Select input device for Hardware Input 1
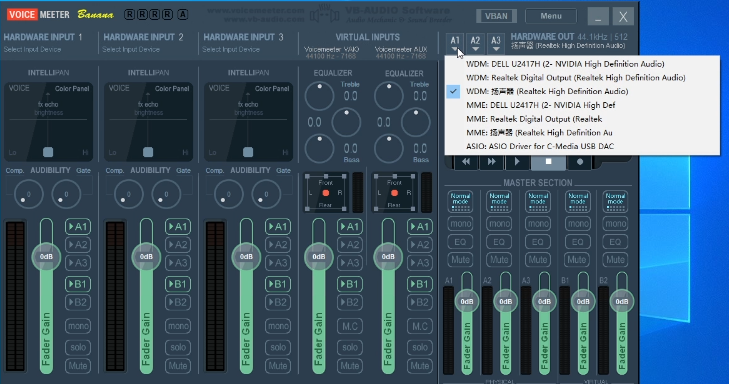Screen dimensions: 729x384 pyautogui.click(x=33, y=49)
